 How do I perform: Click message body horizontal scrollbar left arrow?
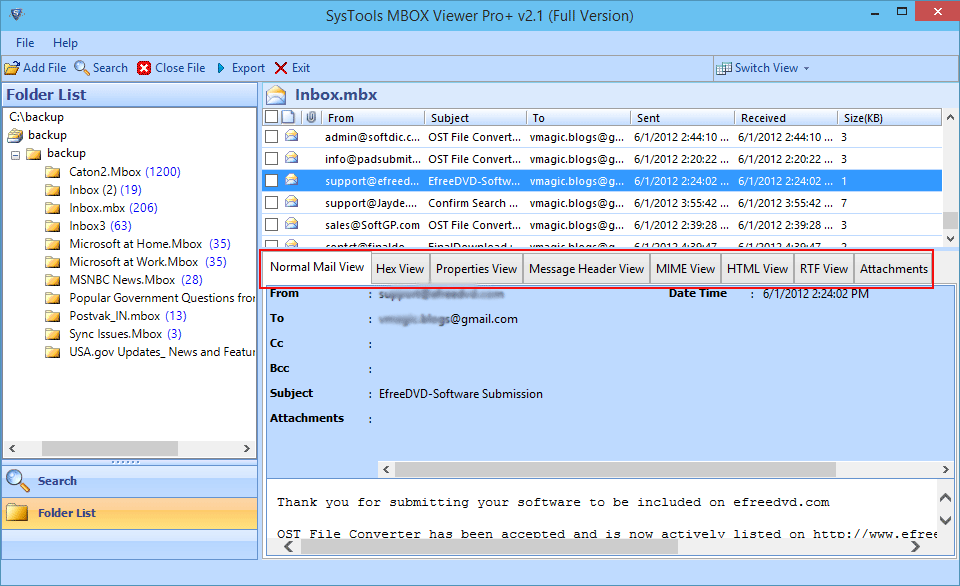click(x=289, y=547)
